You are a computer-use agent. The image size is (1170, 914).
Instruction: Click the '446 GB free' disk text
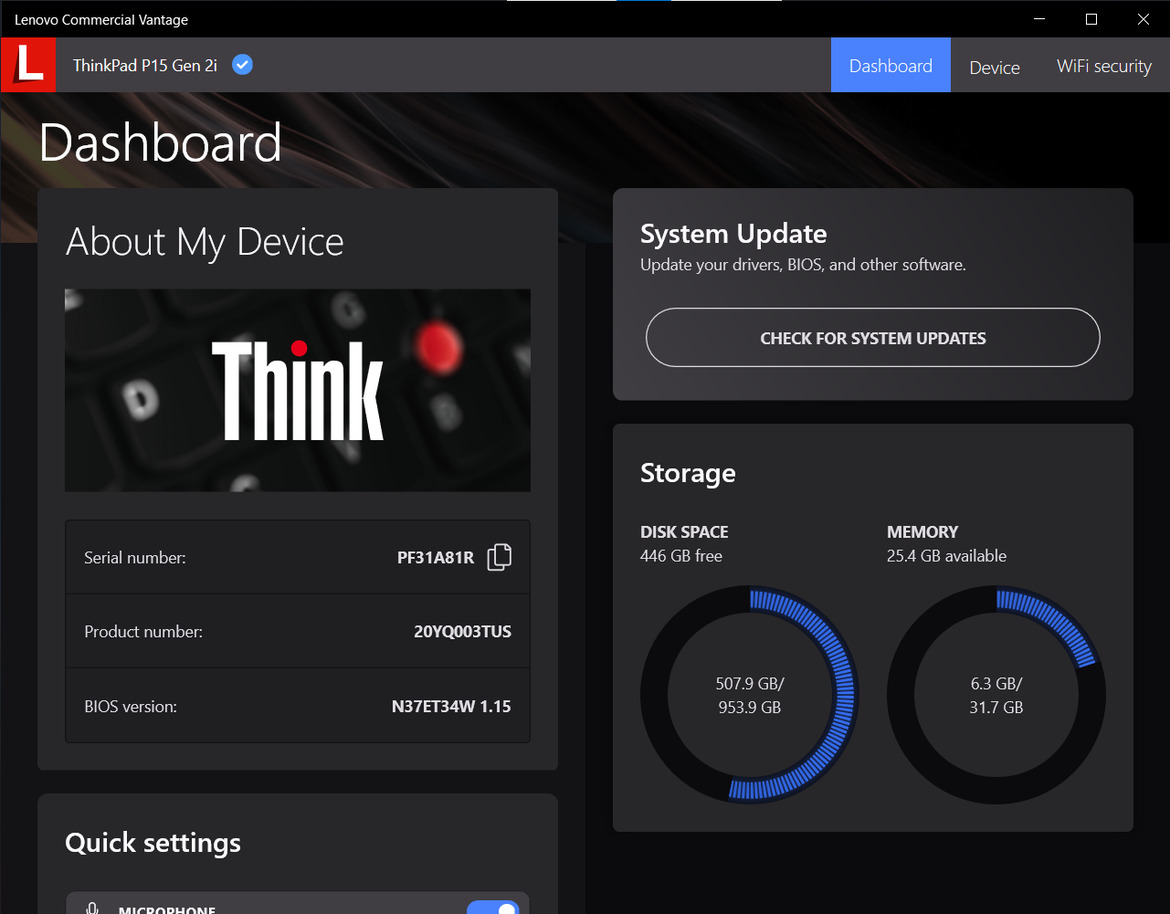click(681, 556)
